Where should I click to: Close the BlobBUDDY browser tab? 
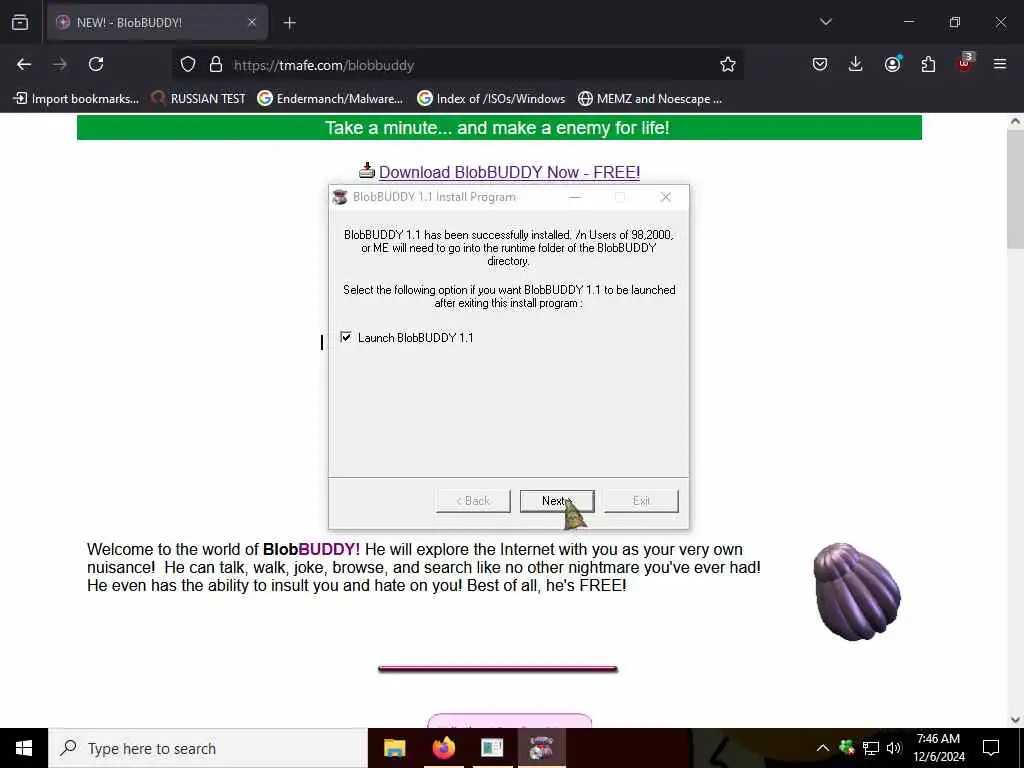pos(251,23)
